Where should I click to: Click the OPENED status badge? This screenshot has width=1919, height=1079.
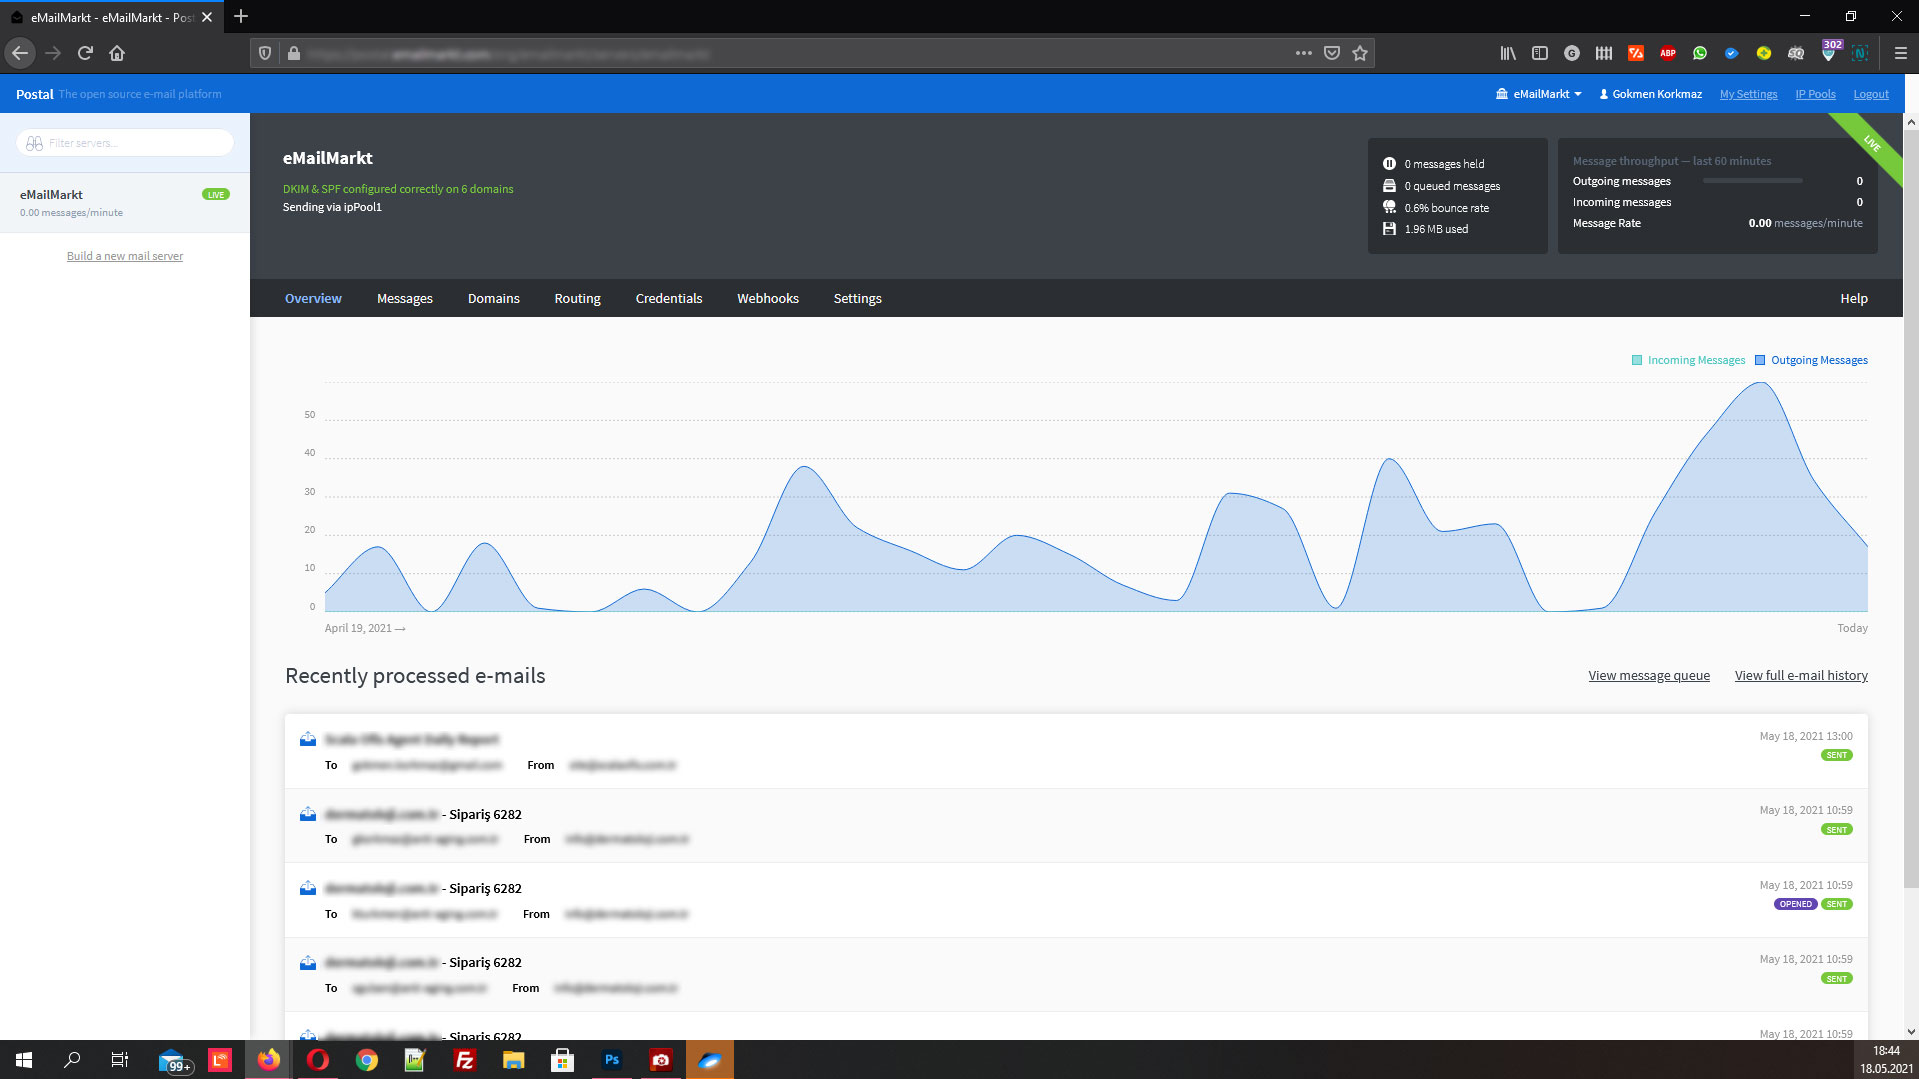pos(1796,904)
